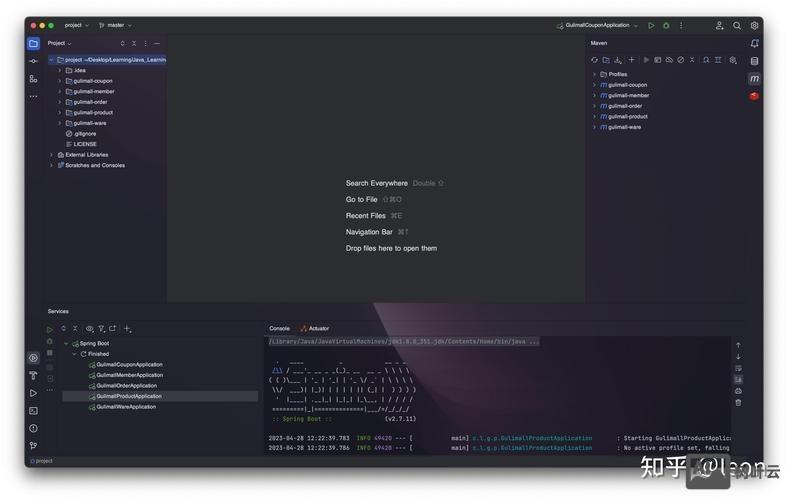Image resolution: width=788 pixels, height=500 pixels.
Task: Run GulimallCouponApplication with the green play button
Action: click(651, 25)
